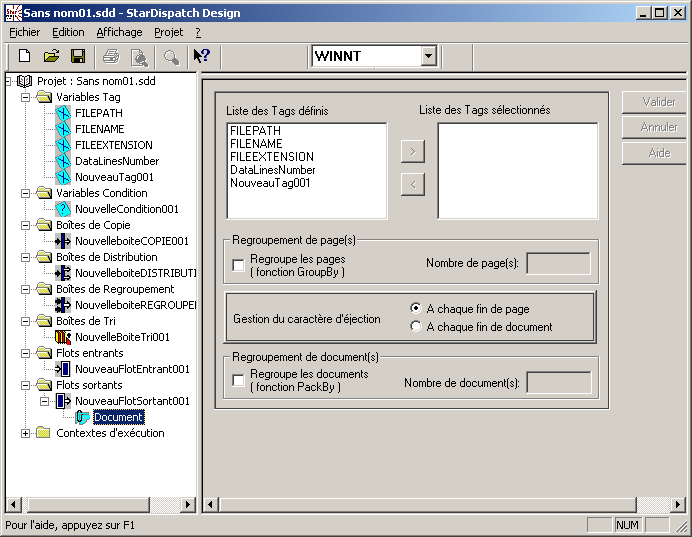Enable Regroupe les documents checkbox
The width and height of the screenshot is (692, 537).
pos(238,380)
